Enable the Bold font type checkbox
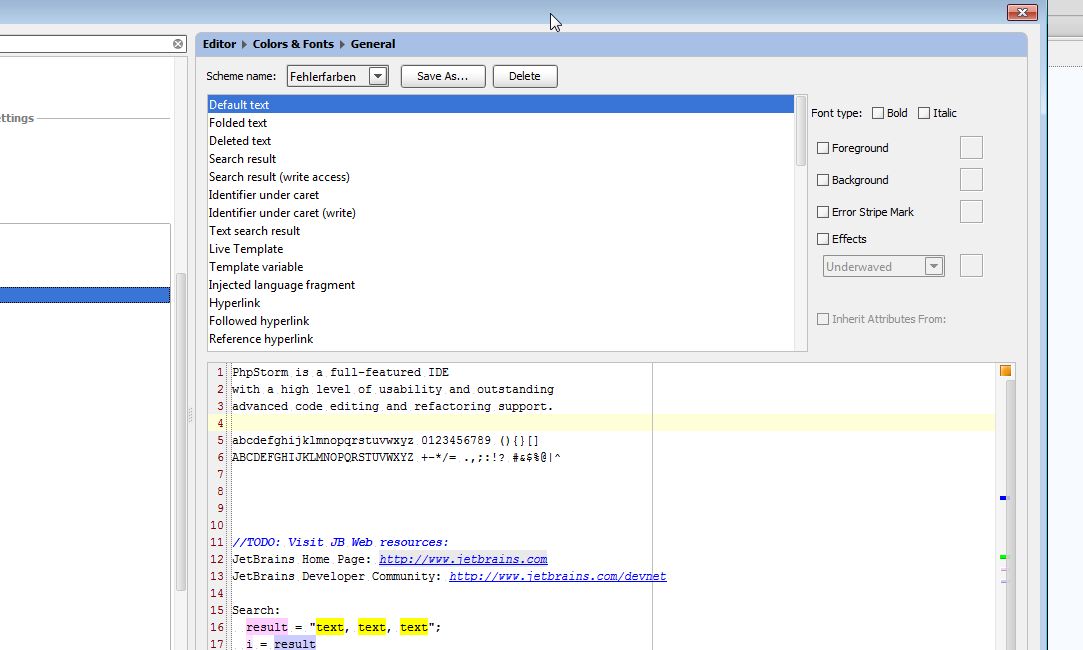This screenshot has width=1083, height=650. (878, 113)
